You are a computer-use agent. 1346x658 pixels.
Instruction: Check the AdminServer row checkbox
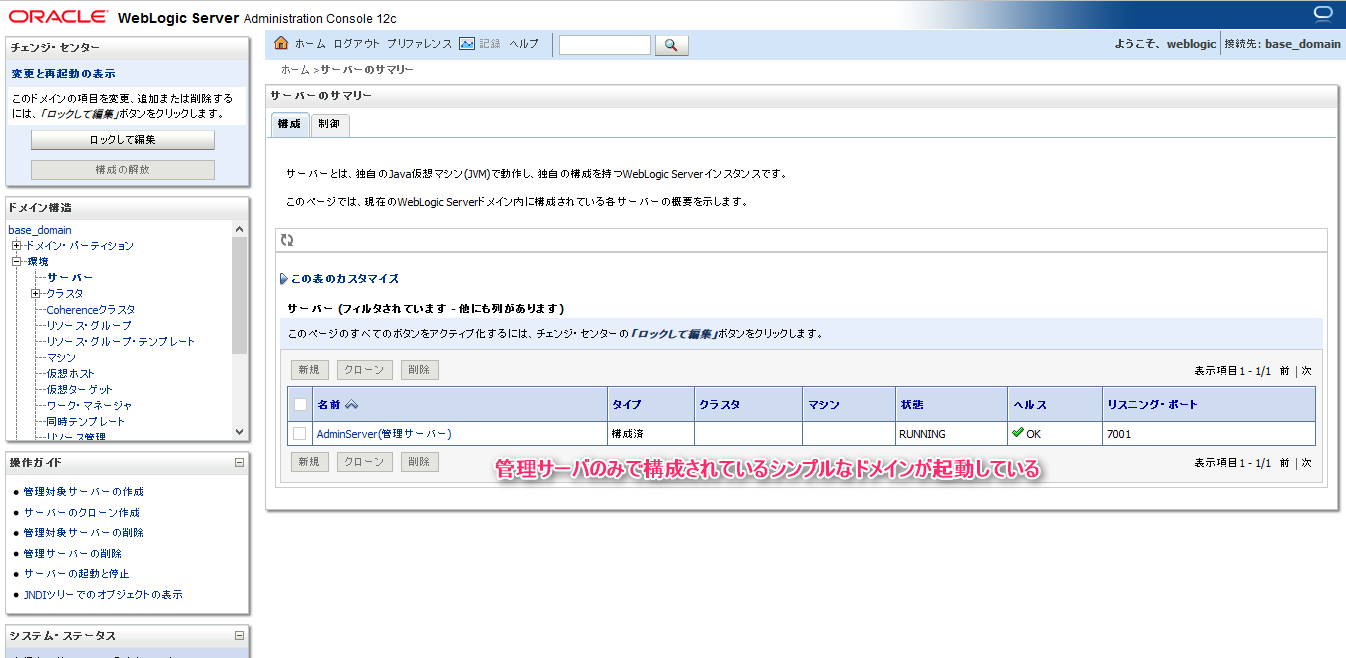(299, 434)
